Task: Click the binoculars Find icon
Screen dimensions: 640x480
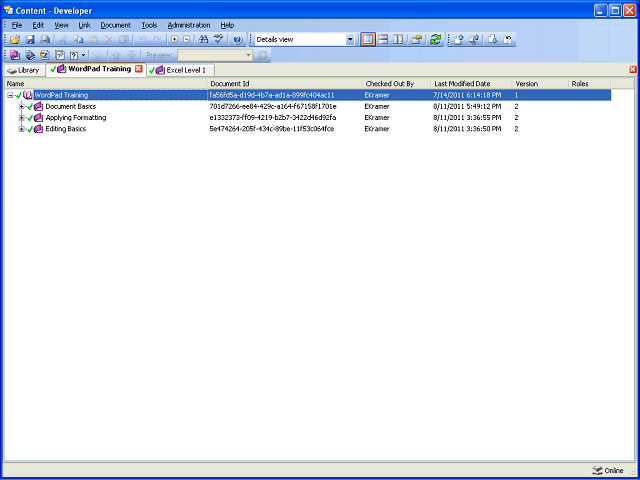Action: [204, 40]
